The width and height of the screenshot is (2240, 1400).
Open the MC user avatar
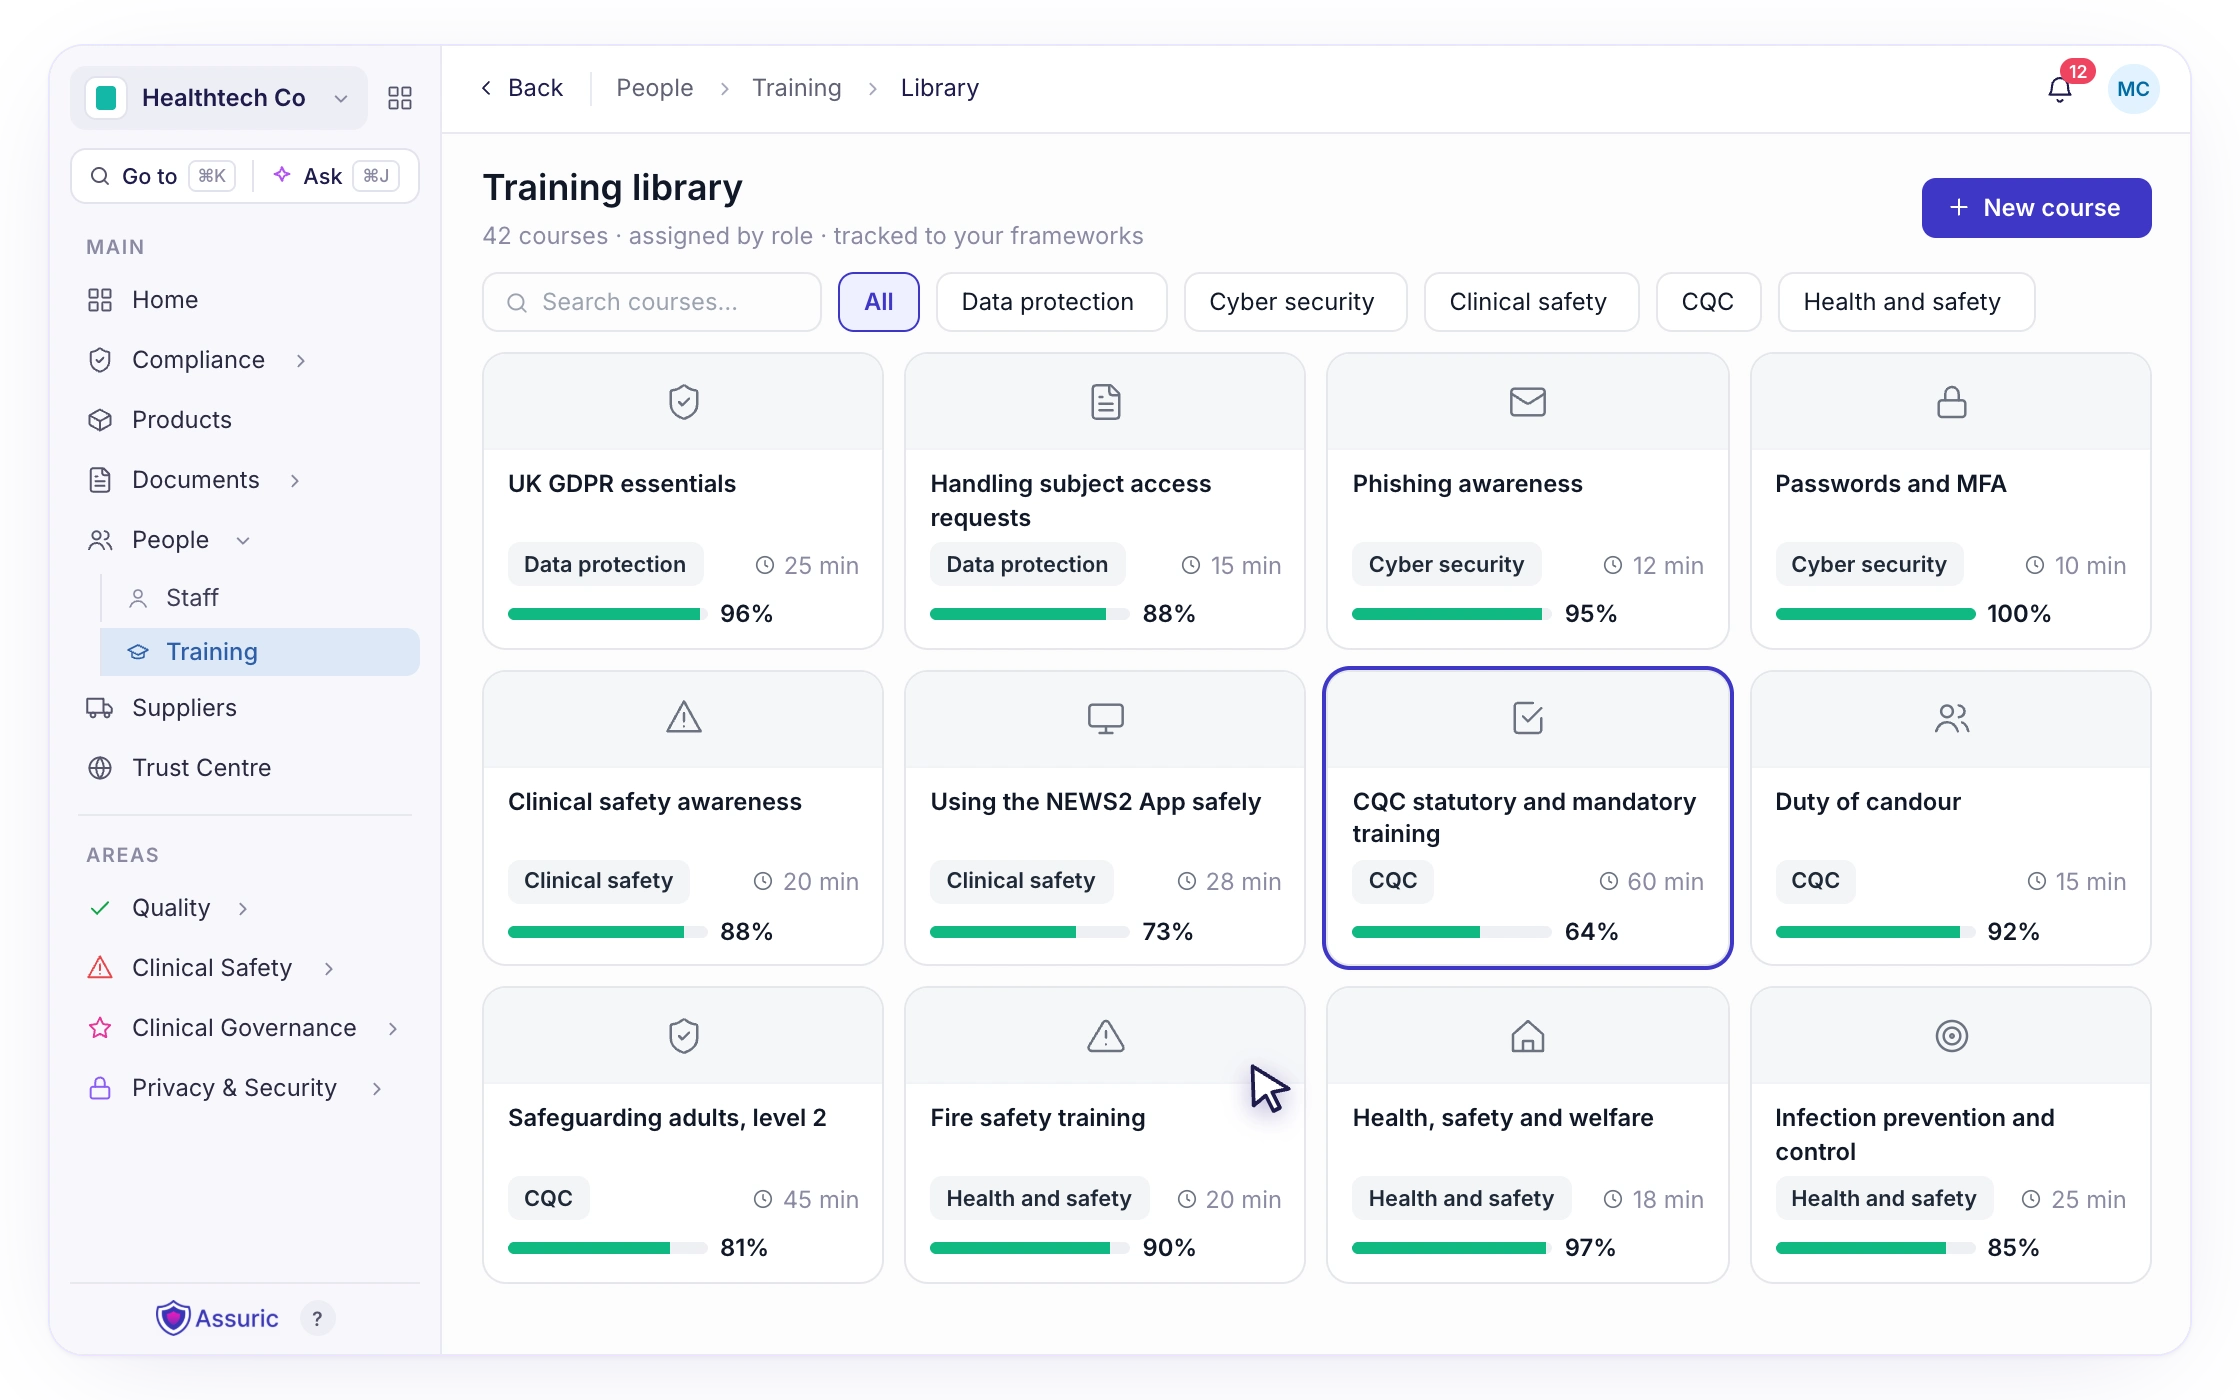2133,89
